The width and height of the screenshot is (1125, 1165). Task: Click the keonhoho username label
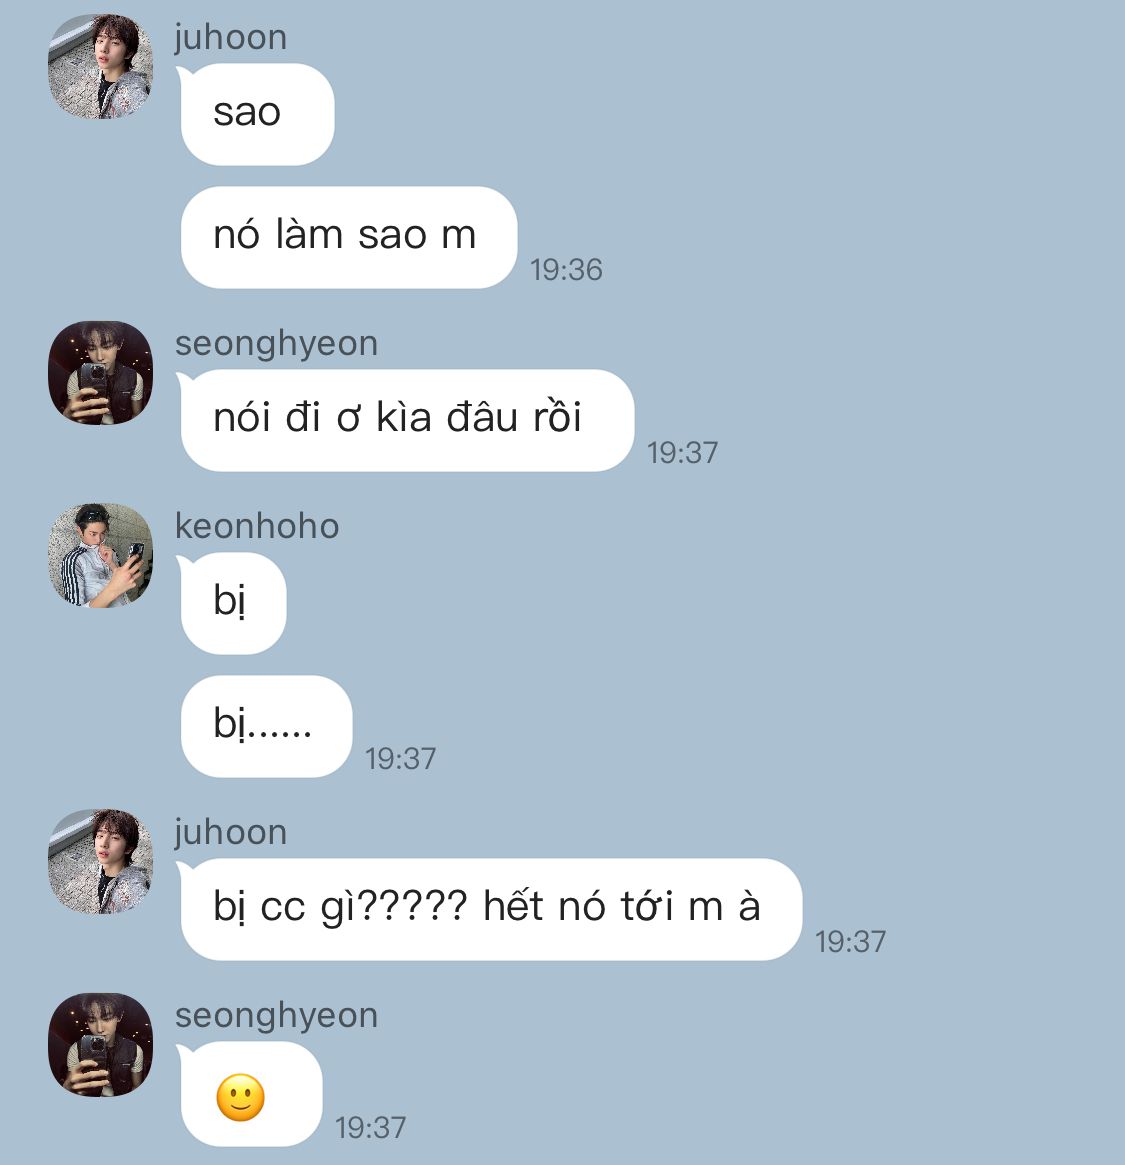point(257,526)
